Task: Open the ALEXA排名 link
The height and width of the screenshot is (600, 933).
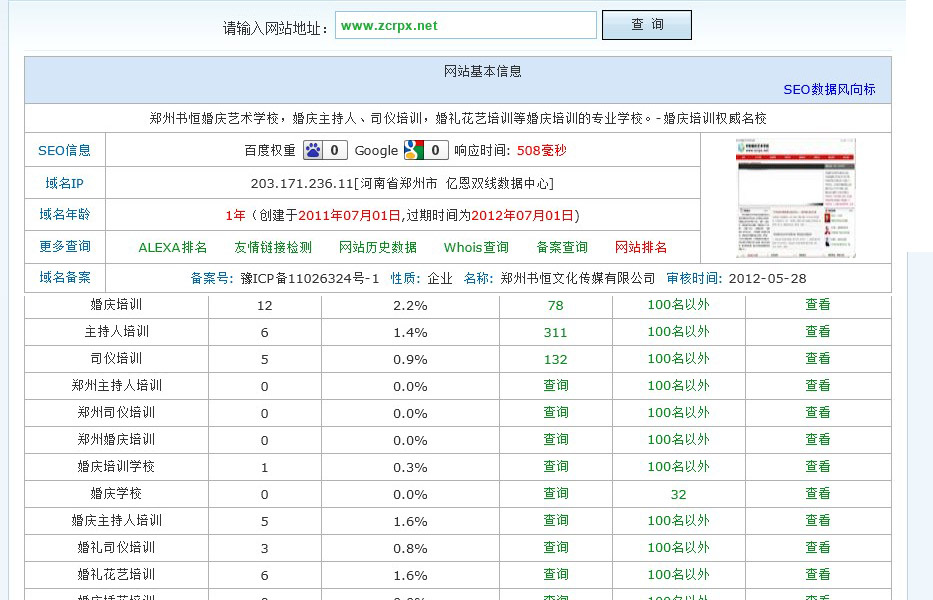Action: [x=173, y=247]
